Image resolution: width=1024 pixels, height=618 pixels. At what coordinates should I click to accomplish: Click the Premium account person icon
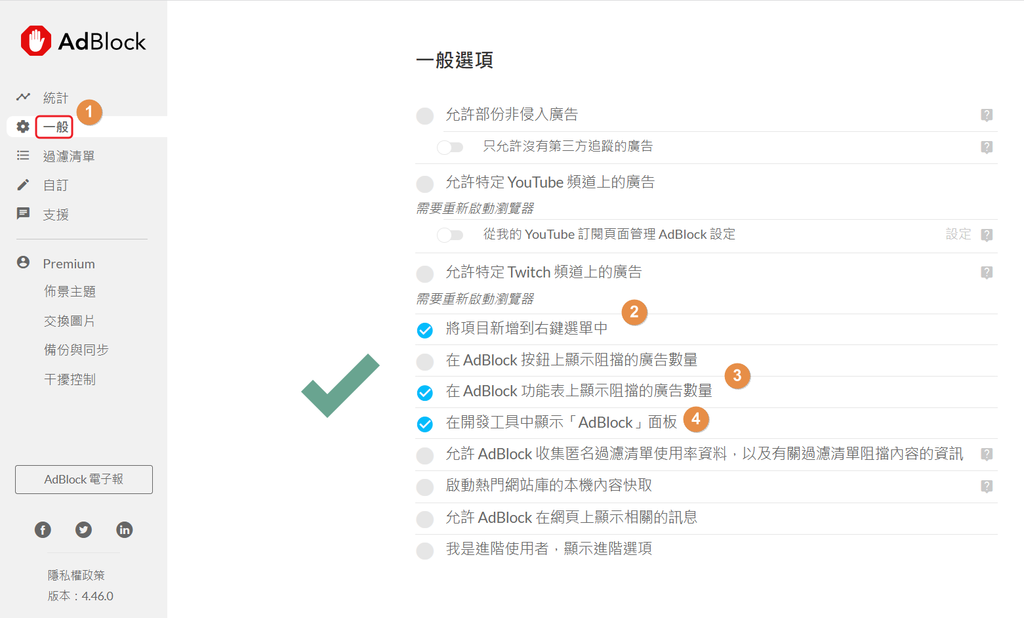coord(23,263)
